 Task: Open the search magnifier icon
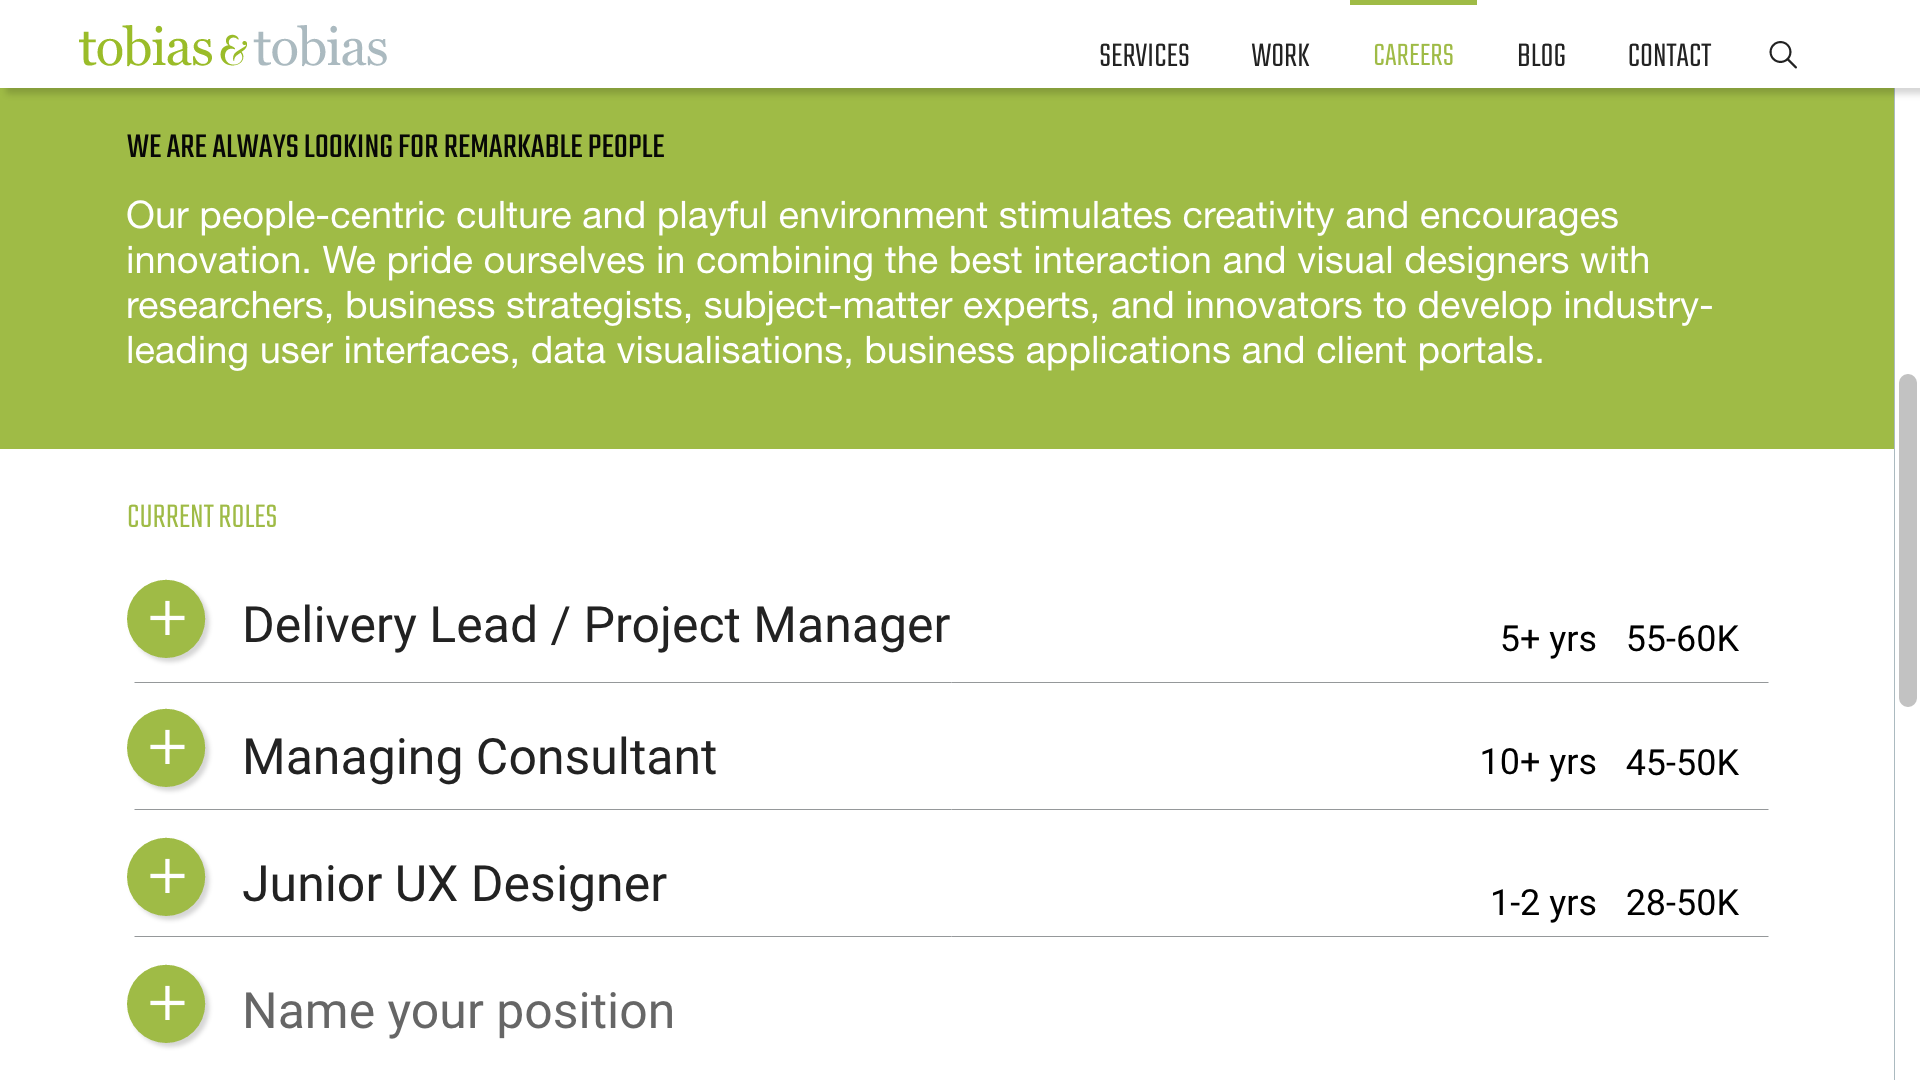tap(1782, 55)
